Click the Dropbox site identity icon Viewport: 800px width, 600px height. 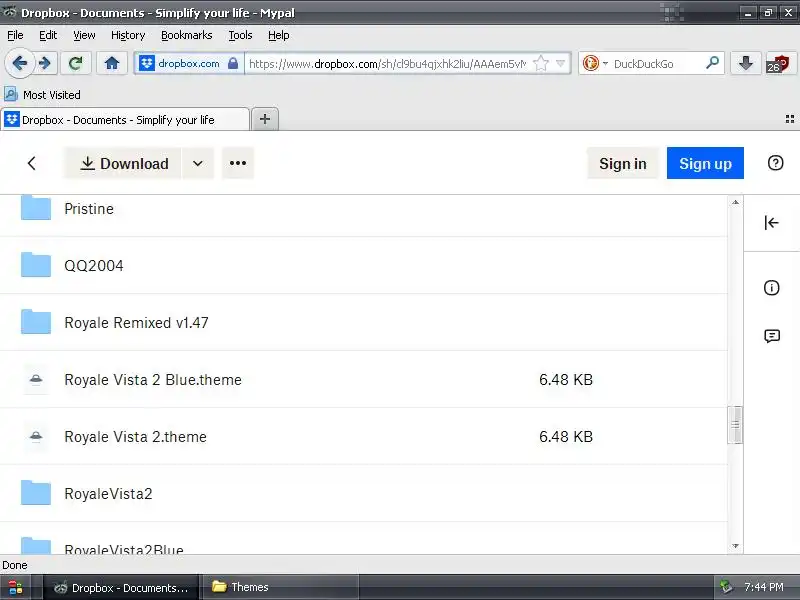(147, 64)
